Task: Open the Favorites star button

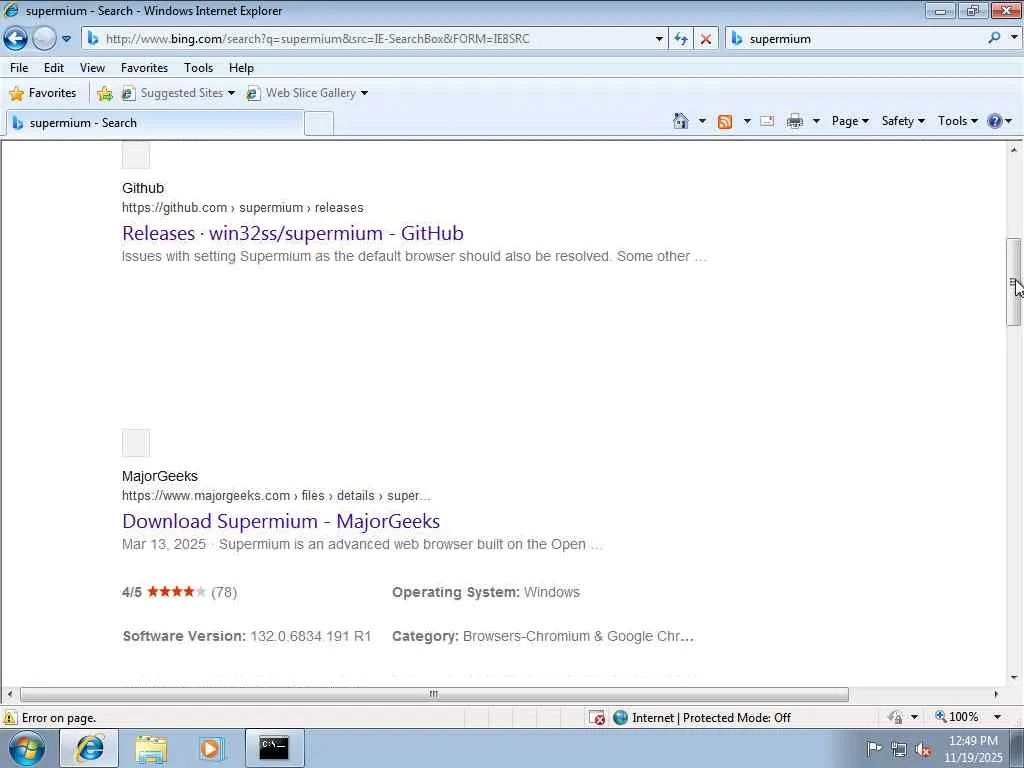Action: 42,93
